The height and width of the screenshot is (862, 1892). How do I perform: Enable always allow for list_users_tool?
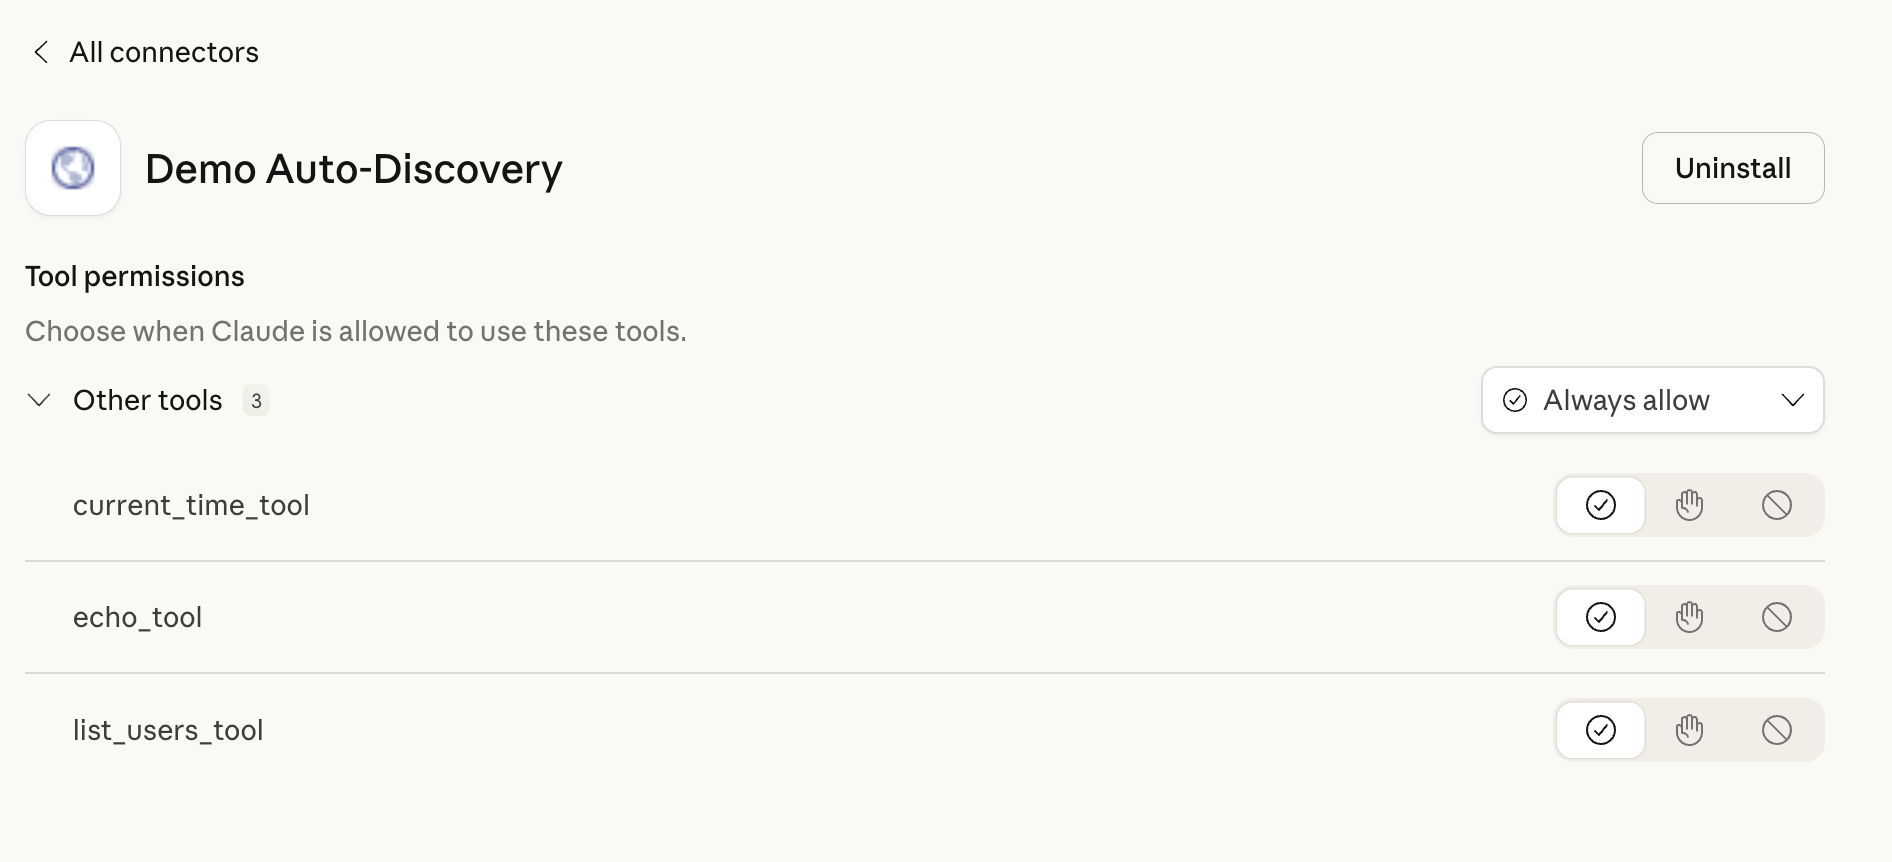tap(1600, 730)
